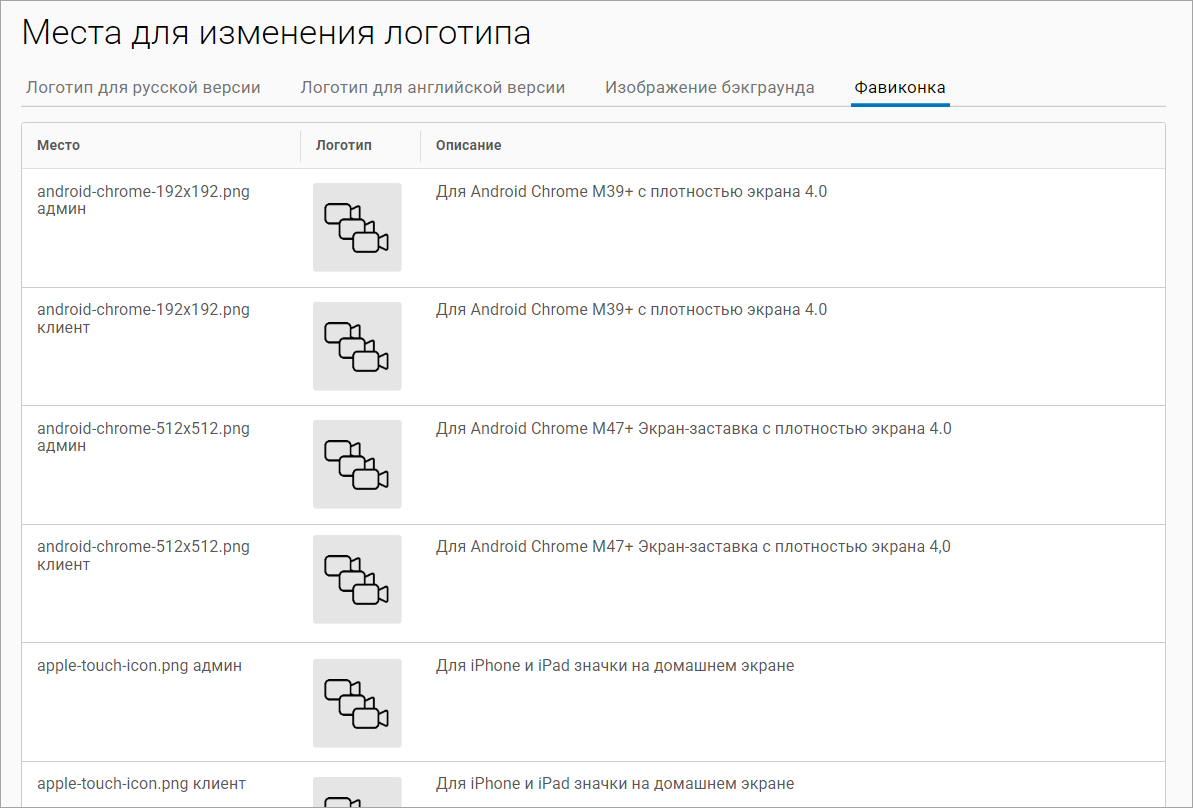
Task: Click the description of apple-touch-icon.png админ row
Action: [x=614, y=666]
